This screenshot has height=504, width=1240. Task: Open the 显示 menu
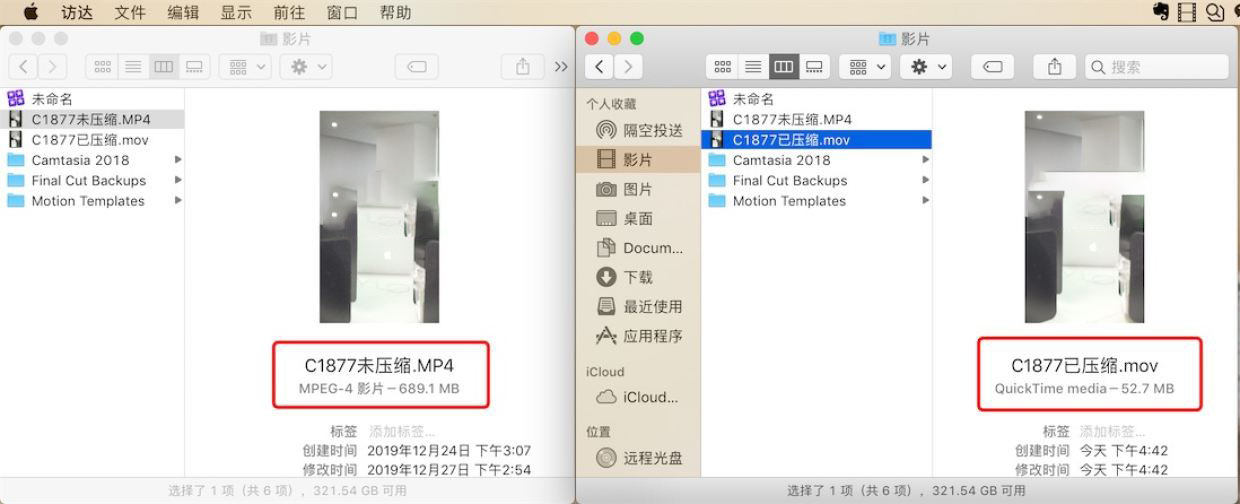(236, 12)
